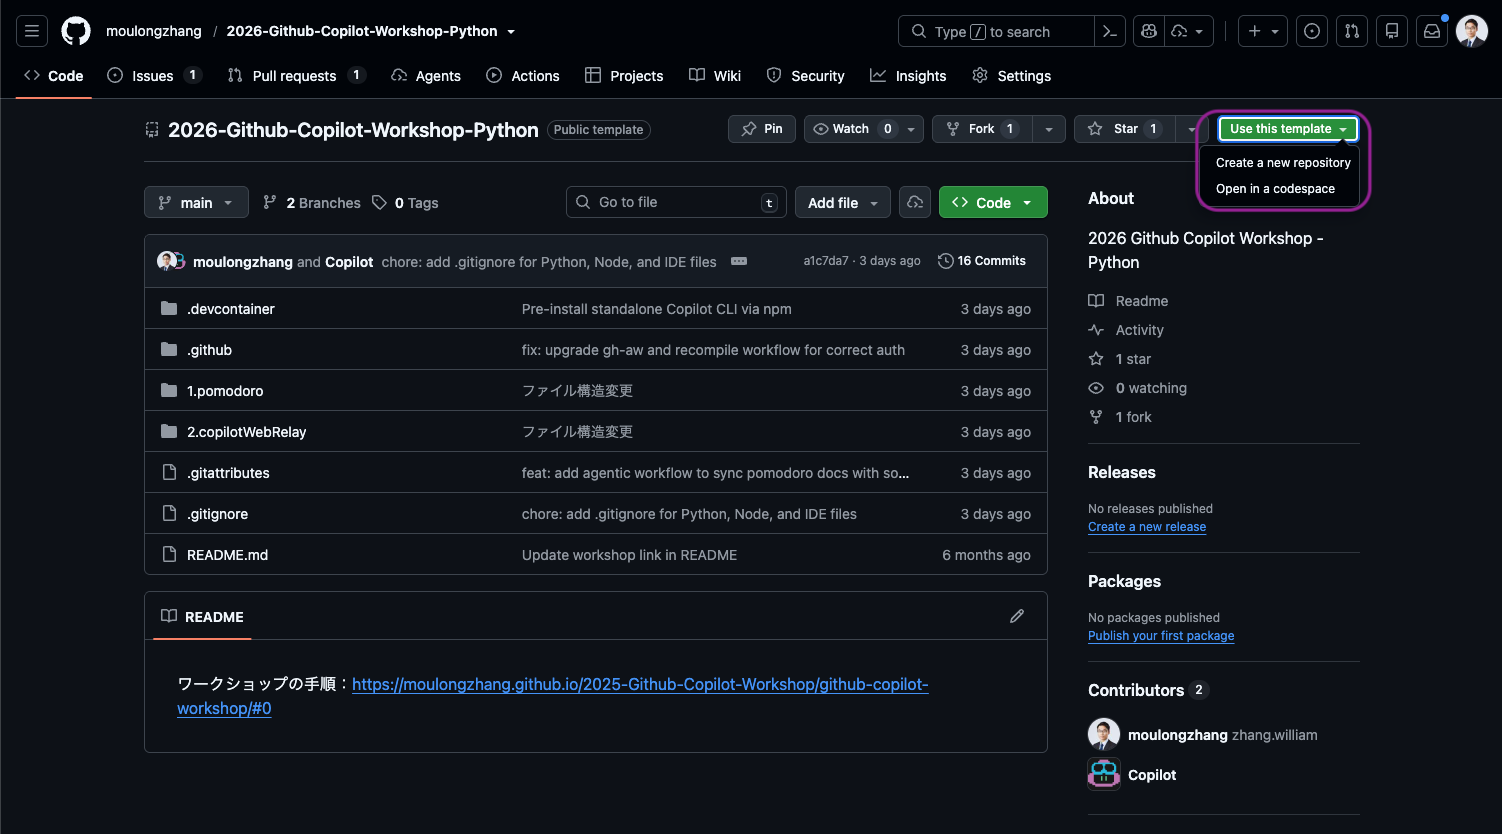Switch to the Actions tab
The height and width of the screenshot is (834, 1502).
(523, 75)
